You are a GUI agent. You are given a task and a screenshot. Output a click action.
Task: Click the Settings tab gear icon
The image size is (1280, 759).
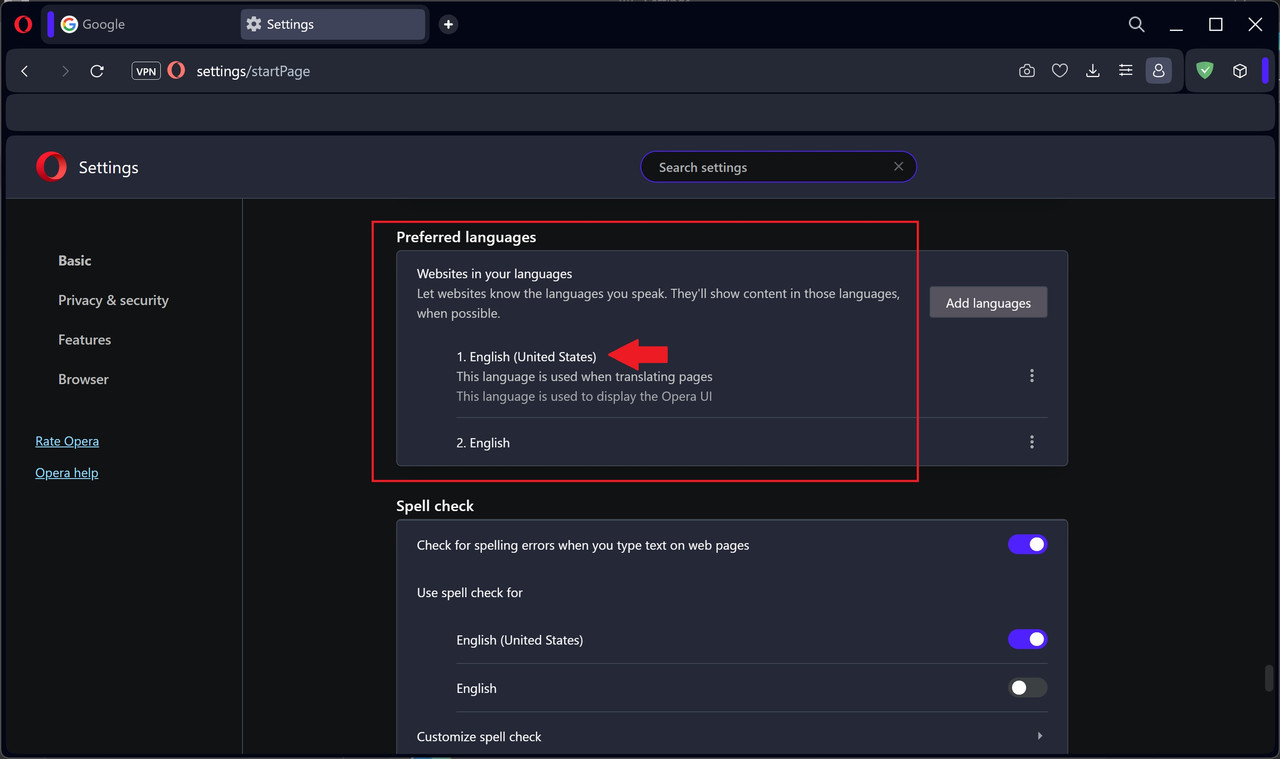(x=254, y=24)
